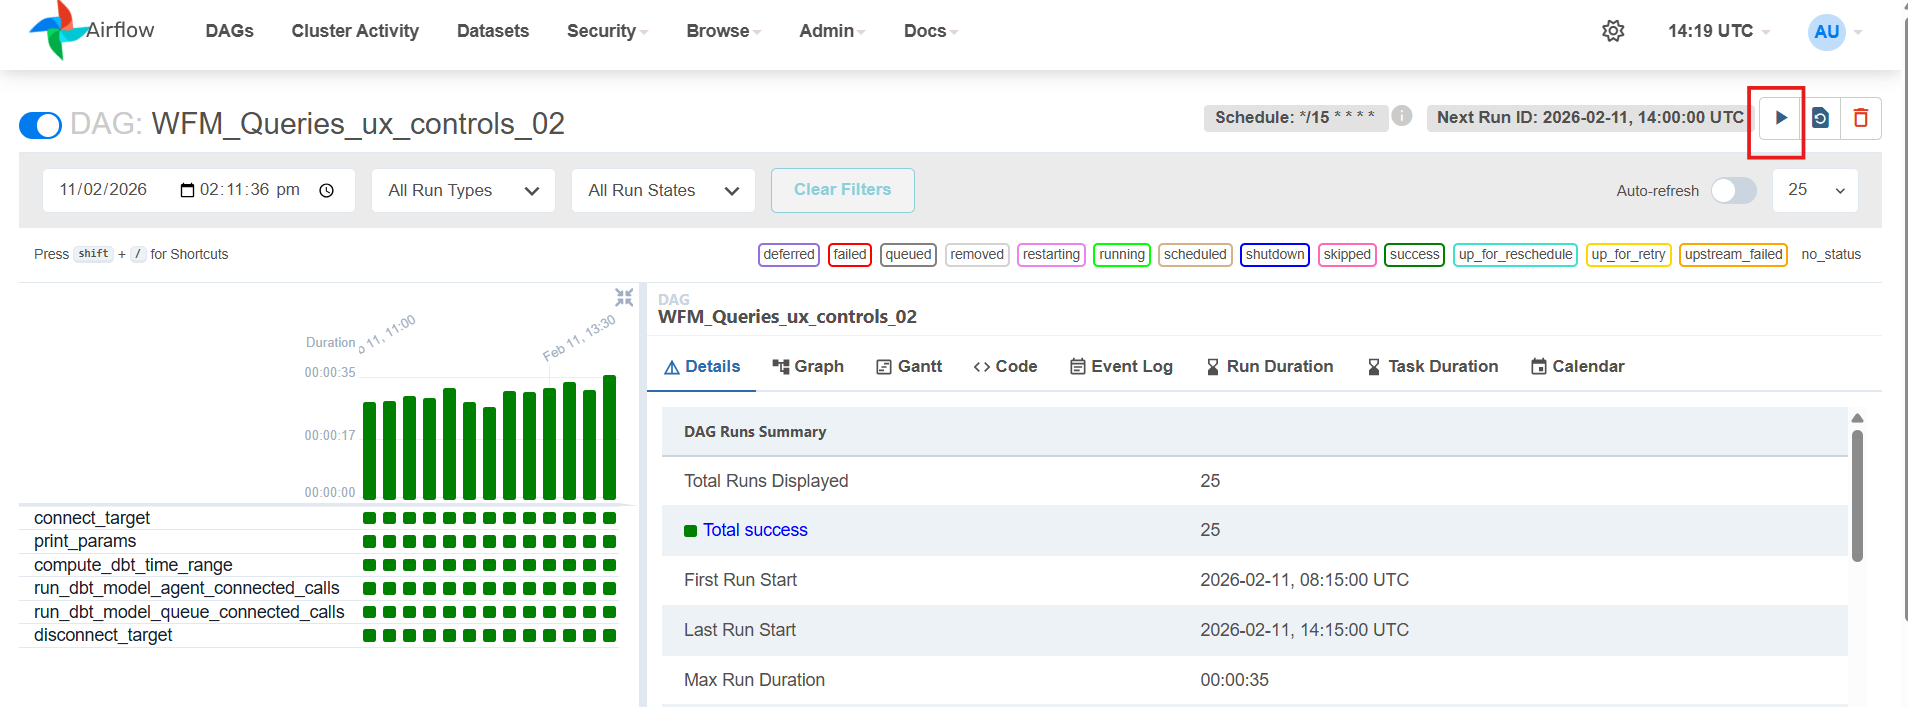Pause the DAG with the toggle switch
This screenshot has height=707, width=1908.
tap(40, 125)
